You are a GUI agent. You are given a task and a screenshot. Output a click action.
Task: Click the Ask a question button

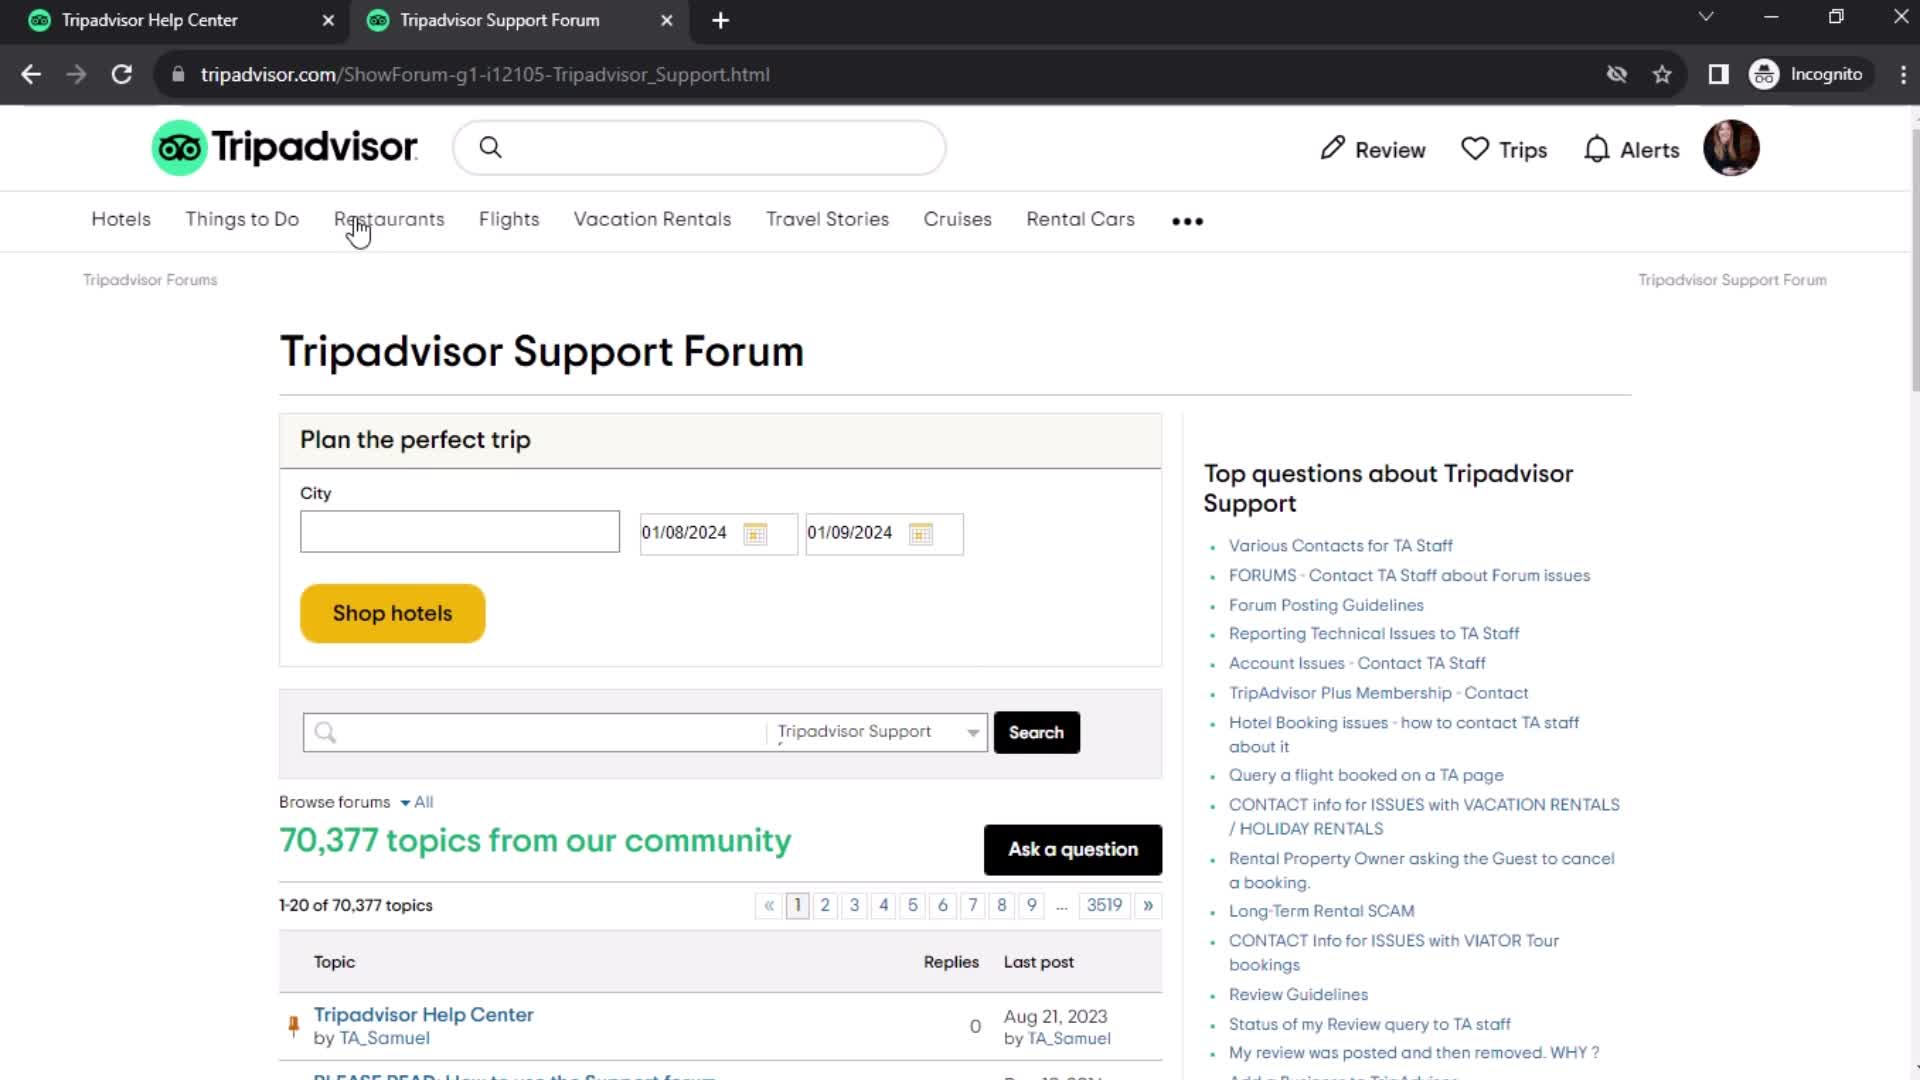tap(1072, 849)
